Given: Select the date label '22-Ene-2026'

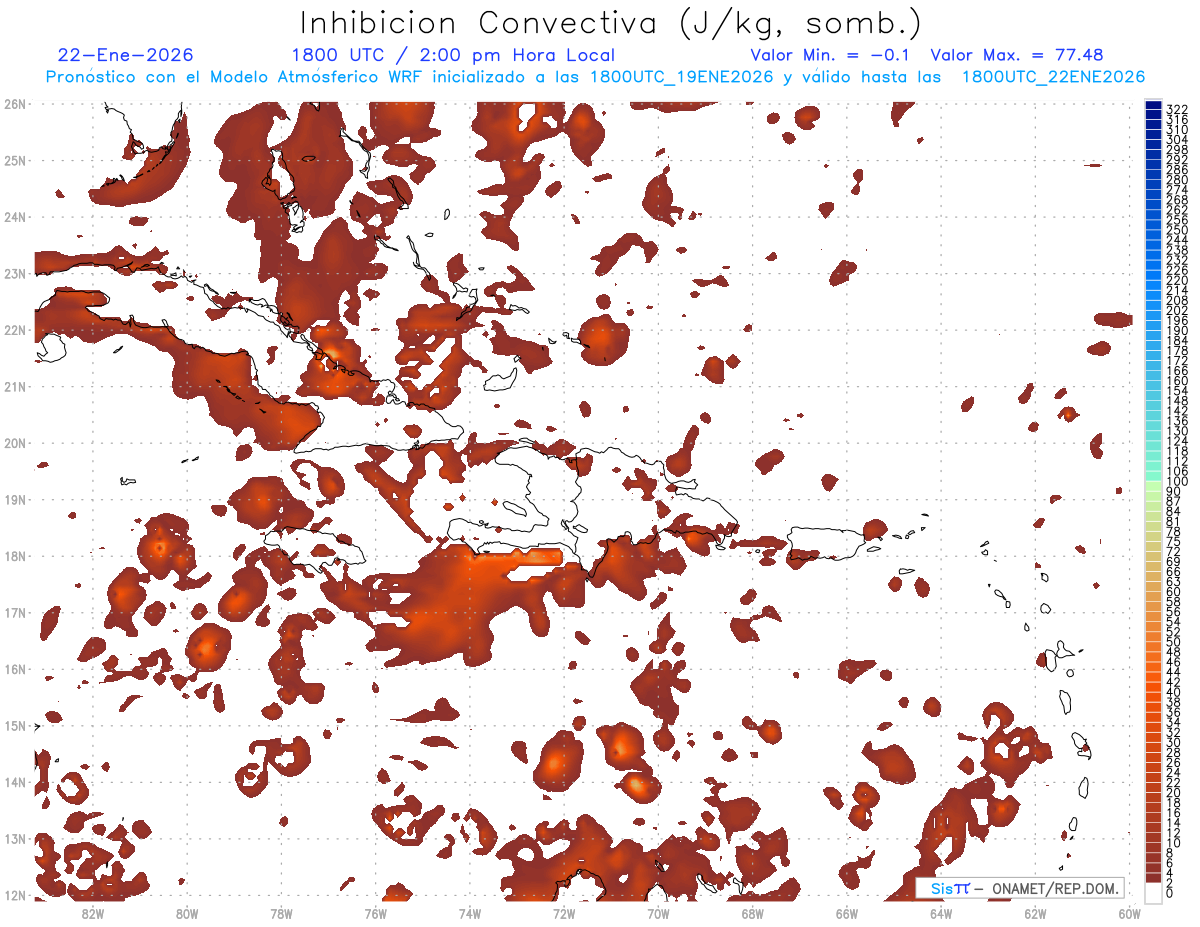Looking at the screenshot, I should pyautogui.click(x=126, y=55).
